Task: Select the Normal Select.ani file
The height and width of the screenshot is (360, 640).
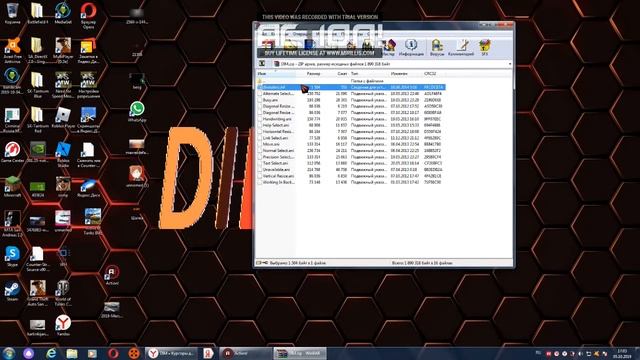Action: coord(351,151)
